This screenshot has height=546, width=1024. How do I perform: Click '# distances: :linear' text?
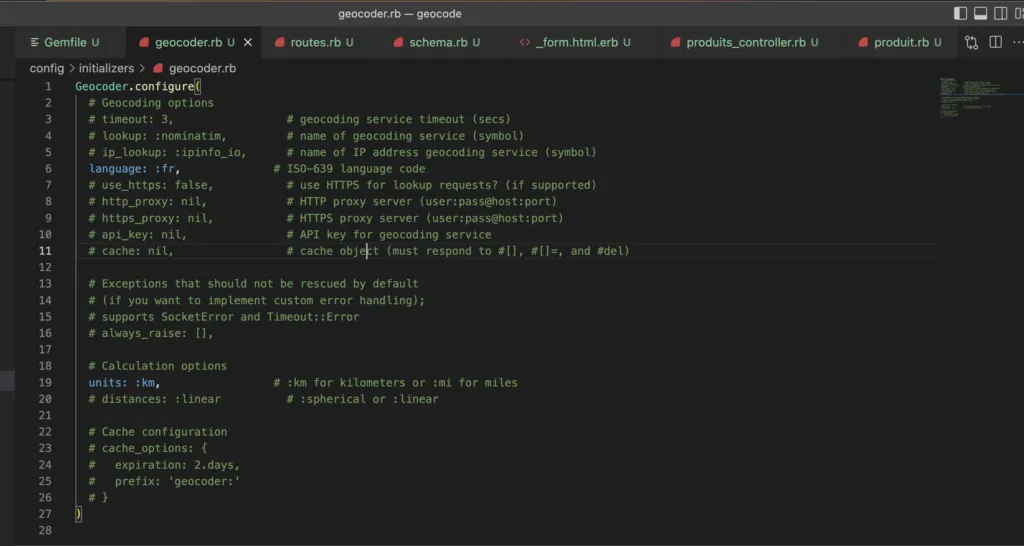(x=154, y=399)
